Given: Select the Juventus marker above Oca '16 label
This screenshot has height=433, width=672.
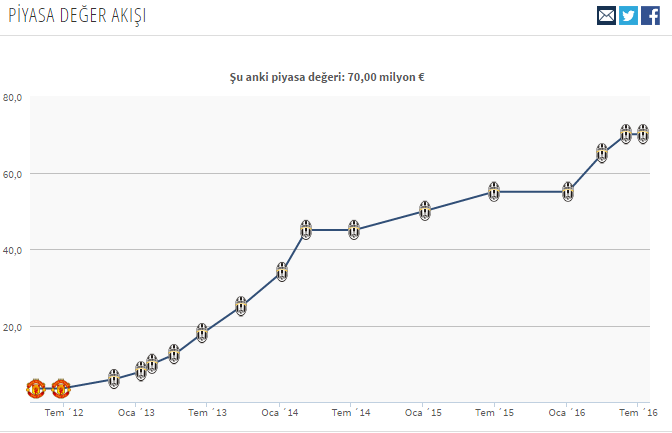Looking at the screenshot, I should pos(568,191).
